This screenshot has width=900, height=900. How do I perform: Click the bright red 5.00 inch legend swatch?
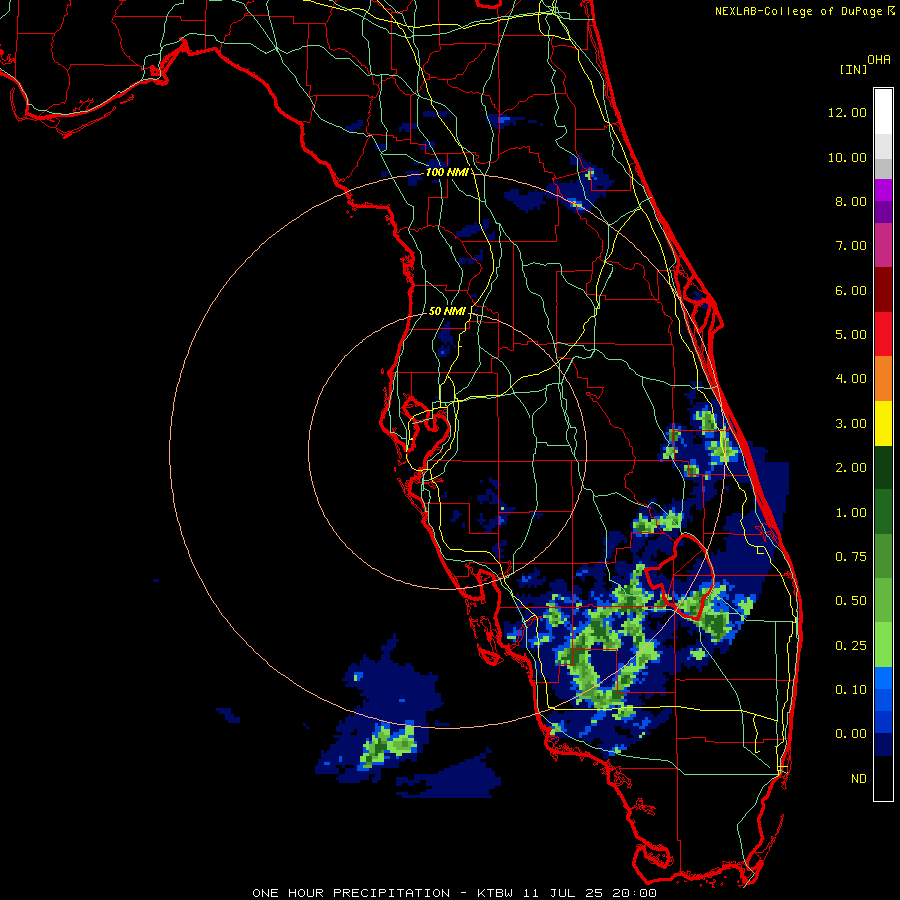[883, 334]
